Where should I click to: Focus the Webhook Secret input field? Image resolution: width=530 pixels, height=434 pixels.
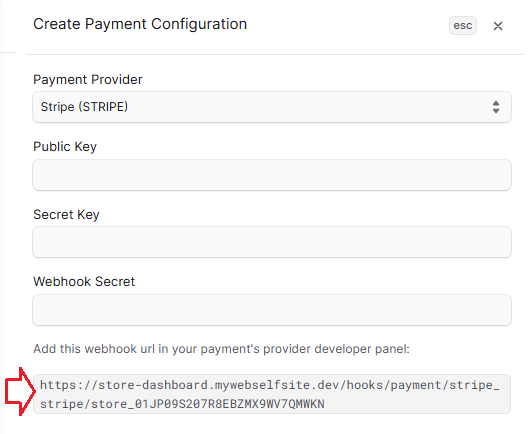[x=272, y=310]
